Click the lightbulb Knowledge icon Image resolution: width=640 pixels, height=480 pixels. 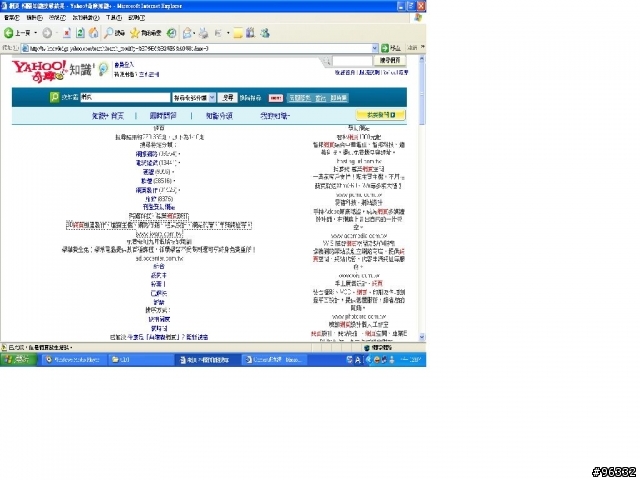tap(103, 69)
